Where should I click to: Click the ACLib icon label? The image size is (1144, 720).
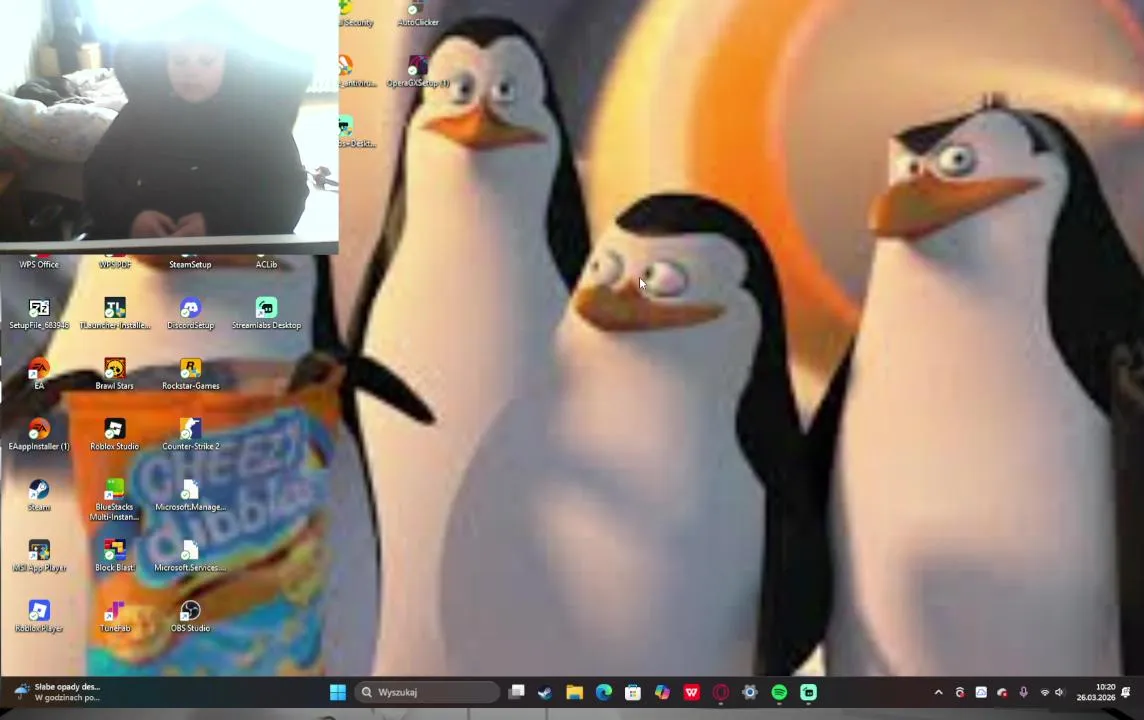coord(266,265)
